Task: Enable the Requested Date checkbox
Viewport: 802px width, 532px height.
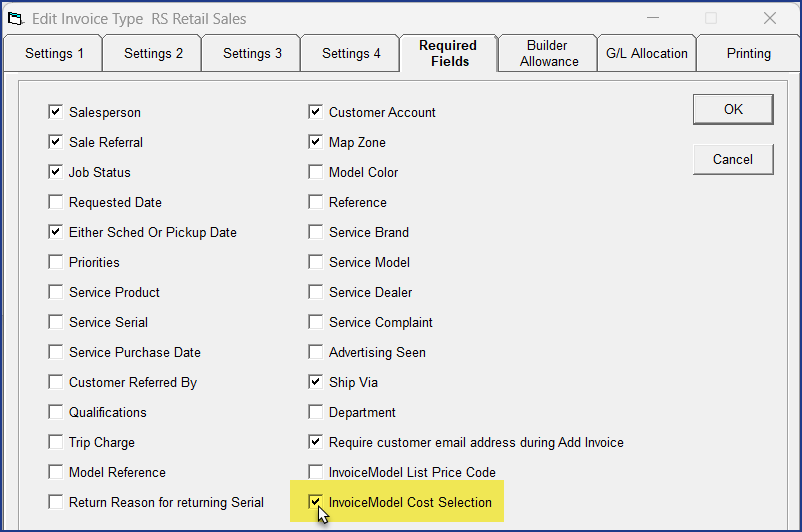Action: click(55, 203)
